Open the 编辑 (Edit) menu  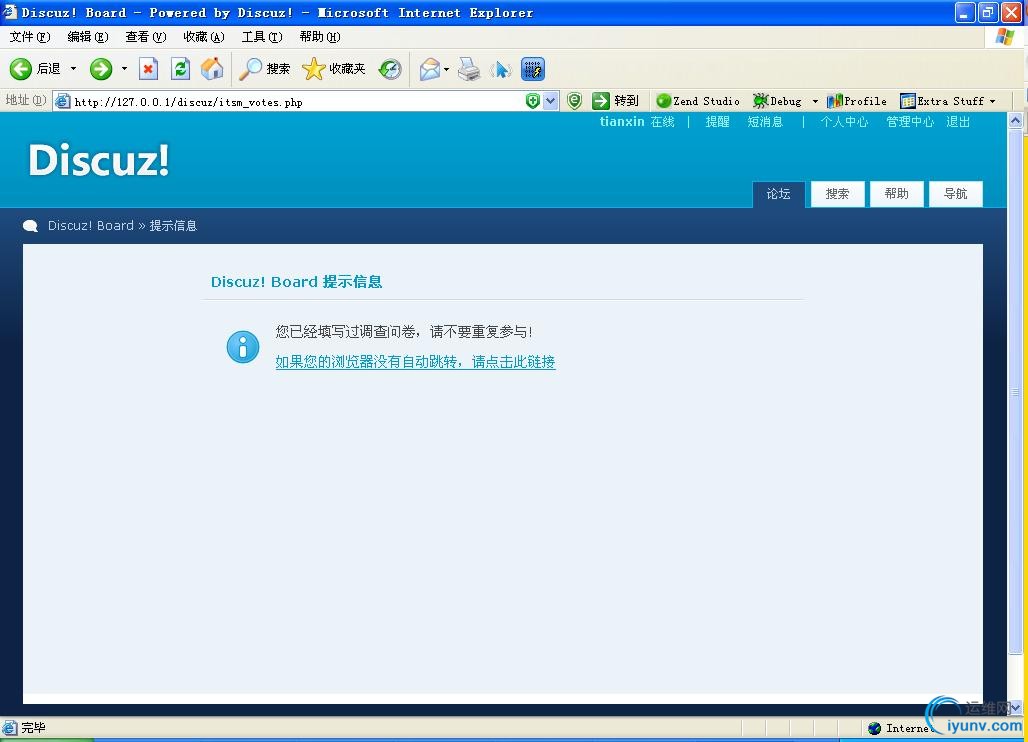coord(88,37)
